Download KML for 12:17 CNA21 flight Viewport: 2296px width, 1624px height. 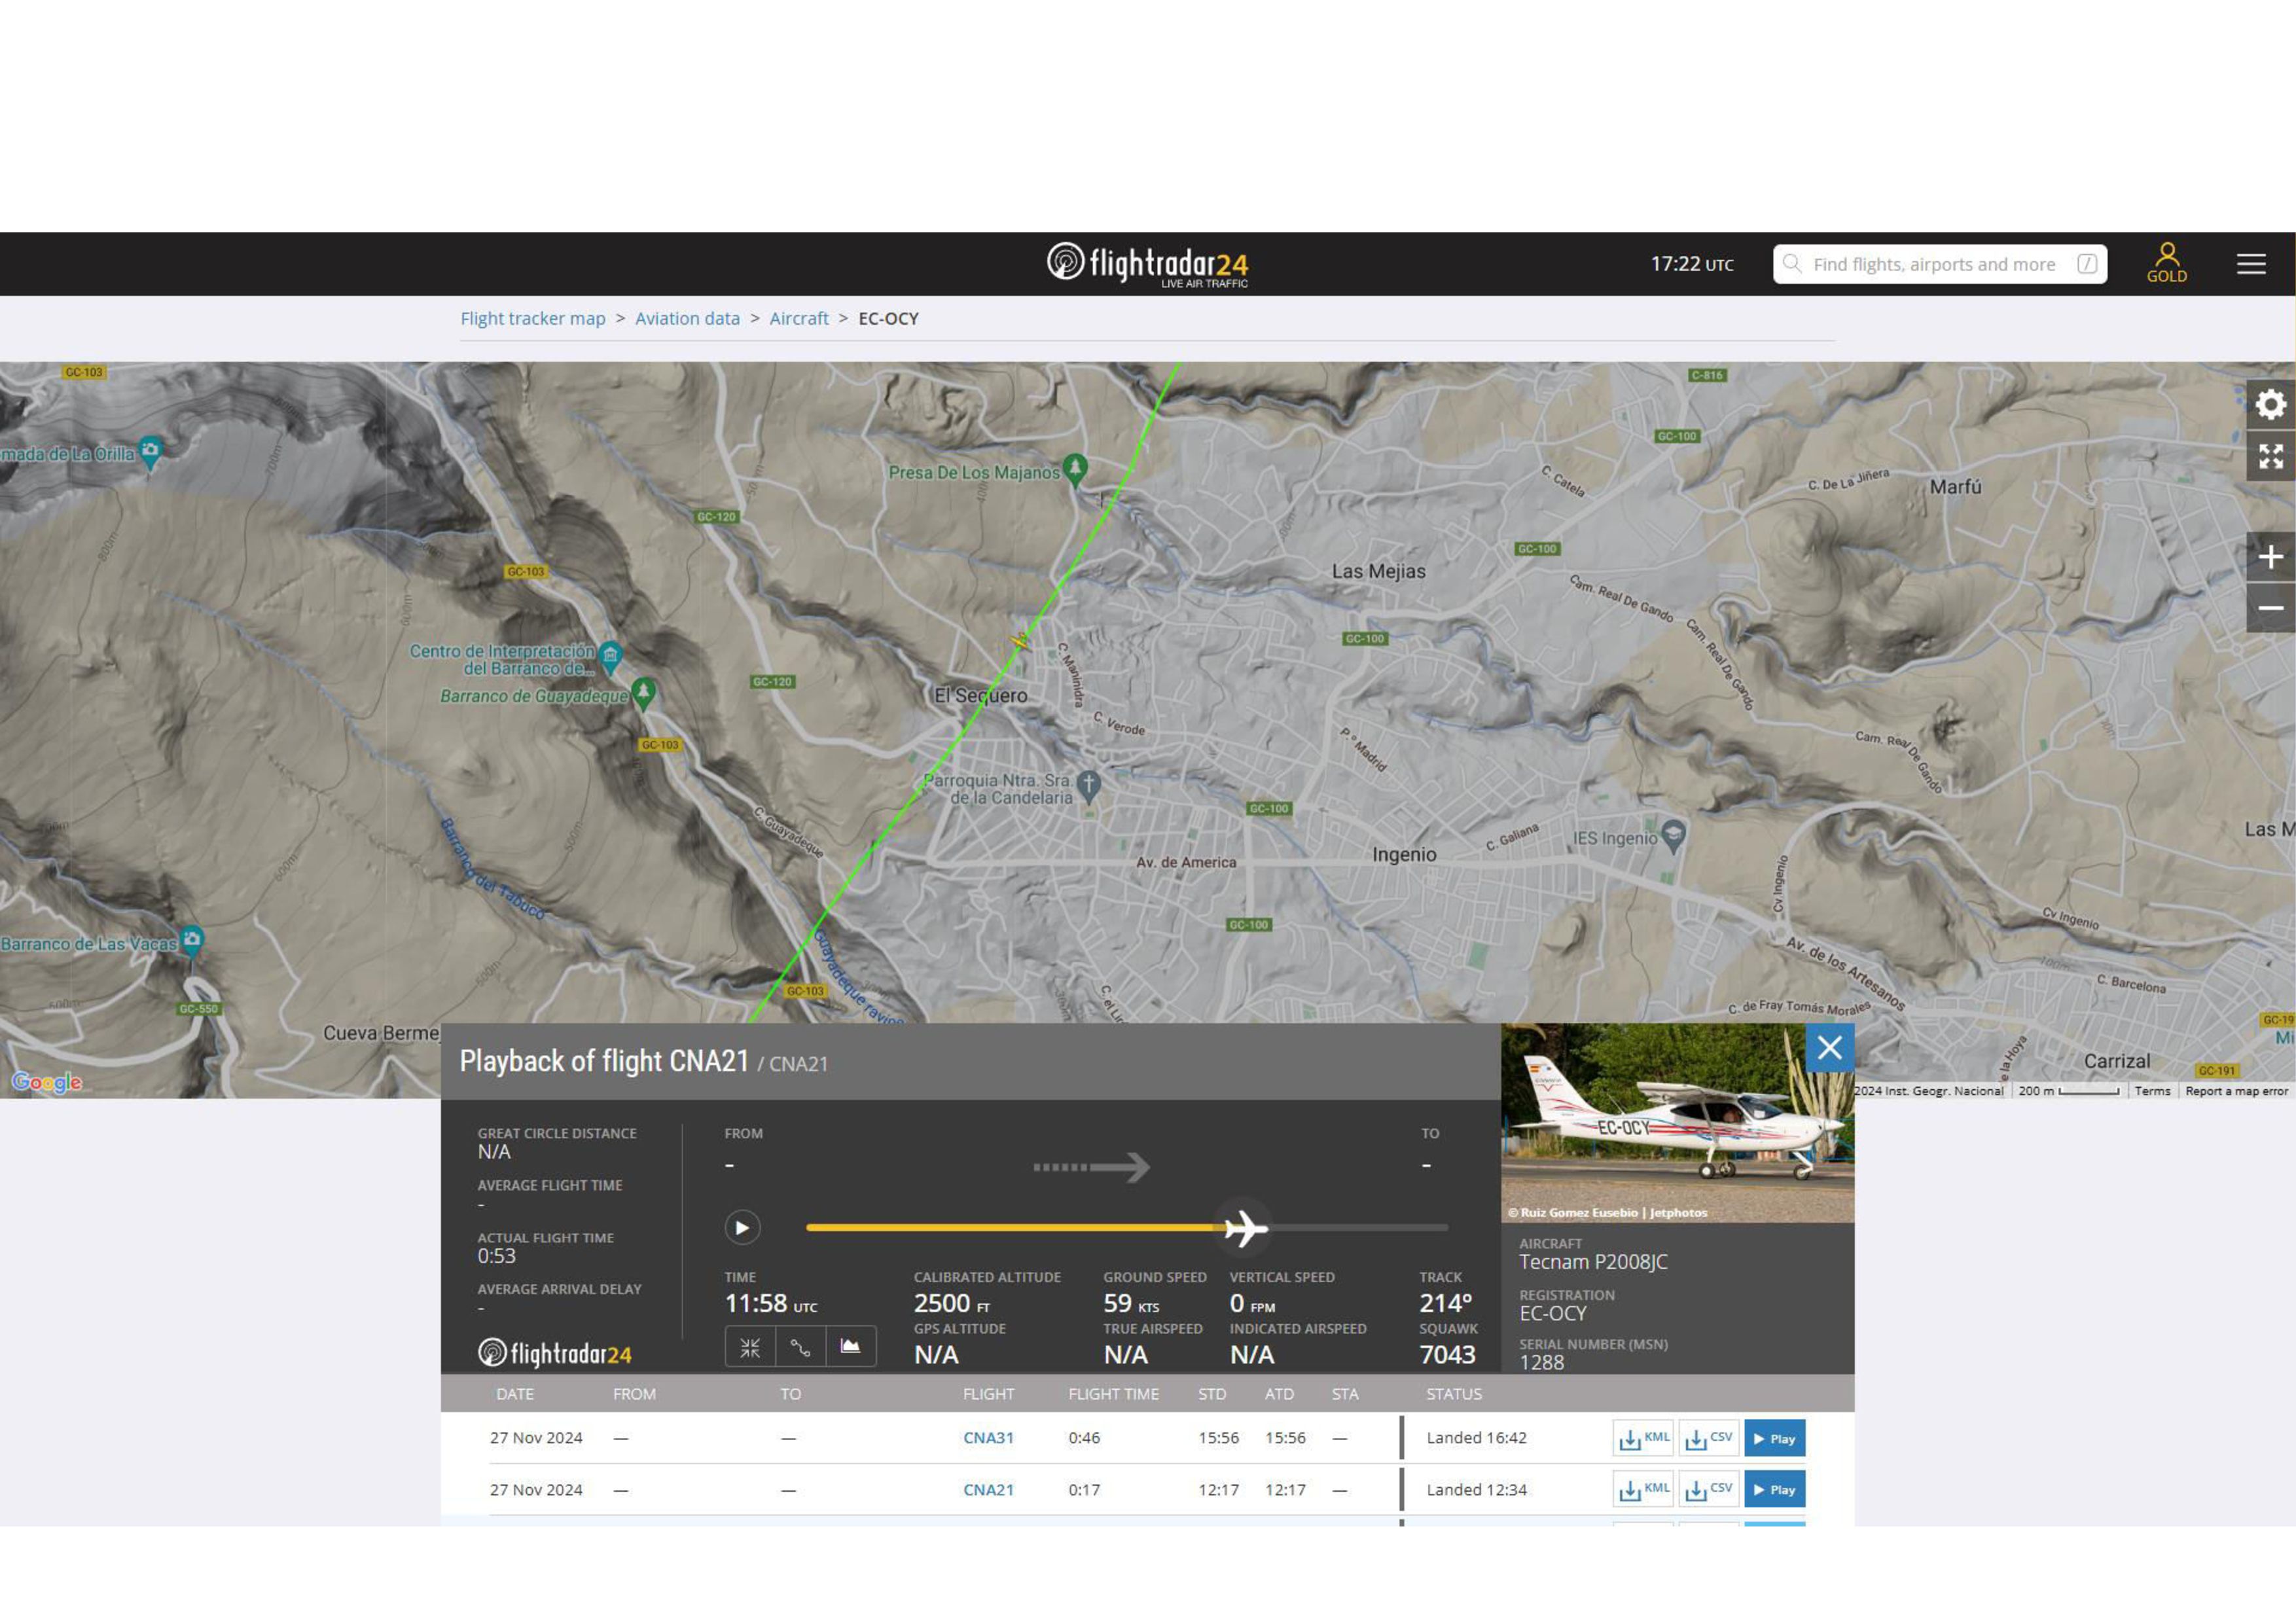point(1643,1489)
